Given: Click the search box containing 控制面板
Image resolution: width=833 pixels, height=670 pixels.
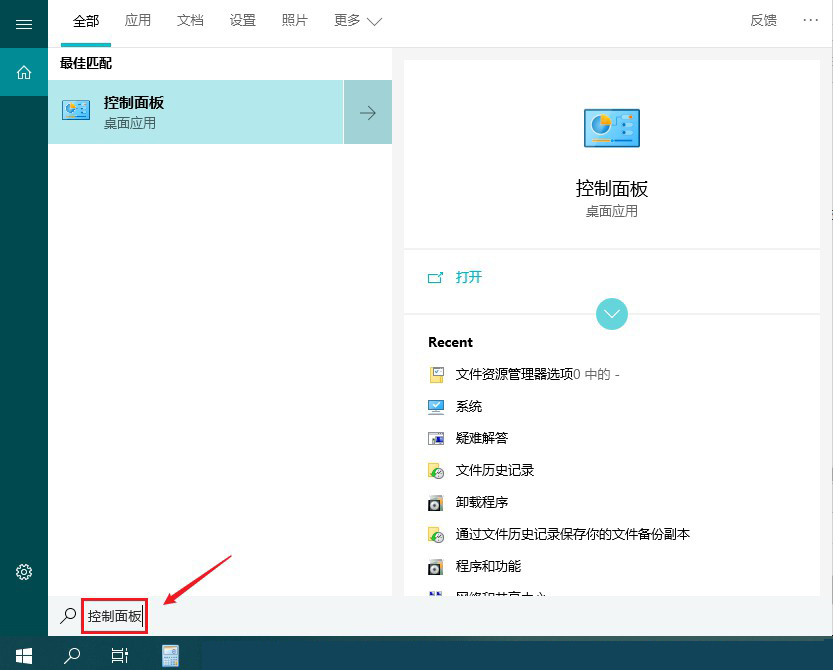Looking at the screenshot, I should pyautogui.click(x=114, y=617).
